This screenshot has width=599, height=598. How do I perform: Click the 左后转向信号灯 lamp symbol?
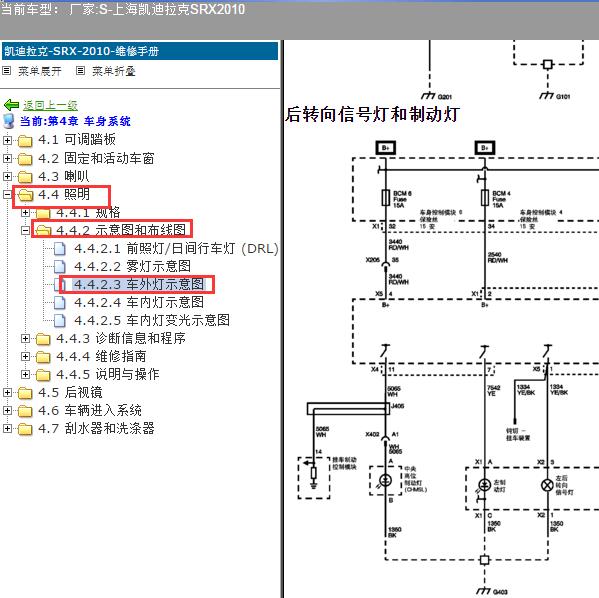547,485
